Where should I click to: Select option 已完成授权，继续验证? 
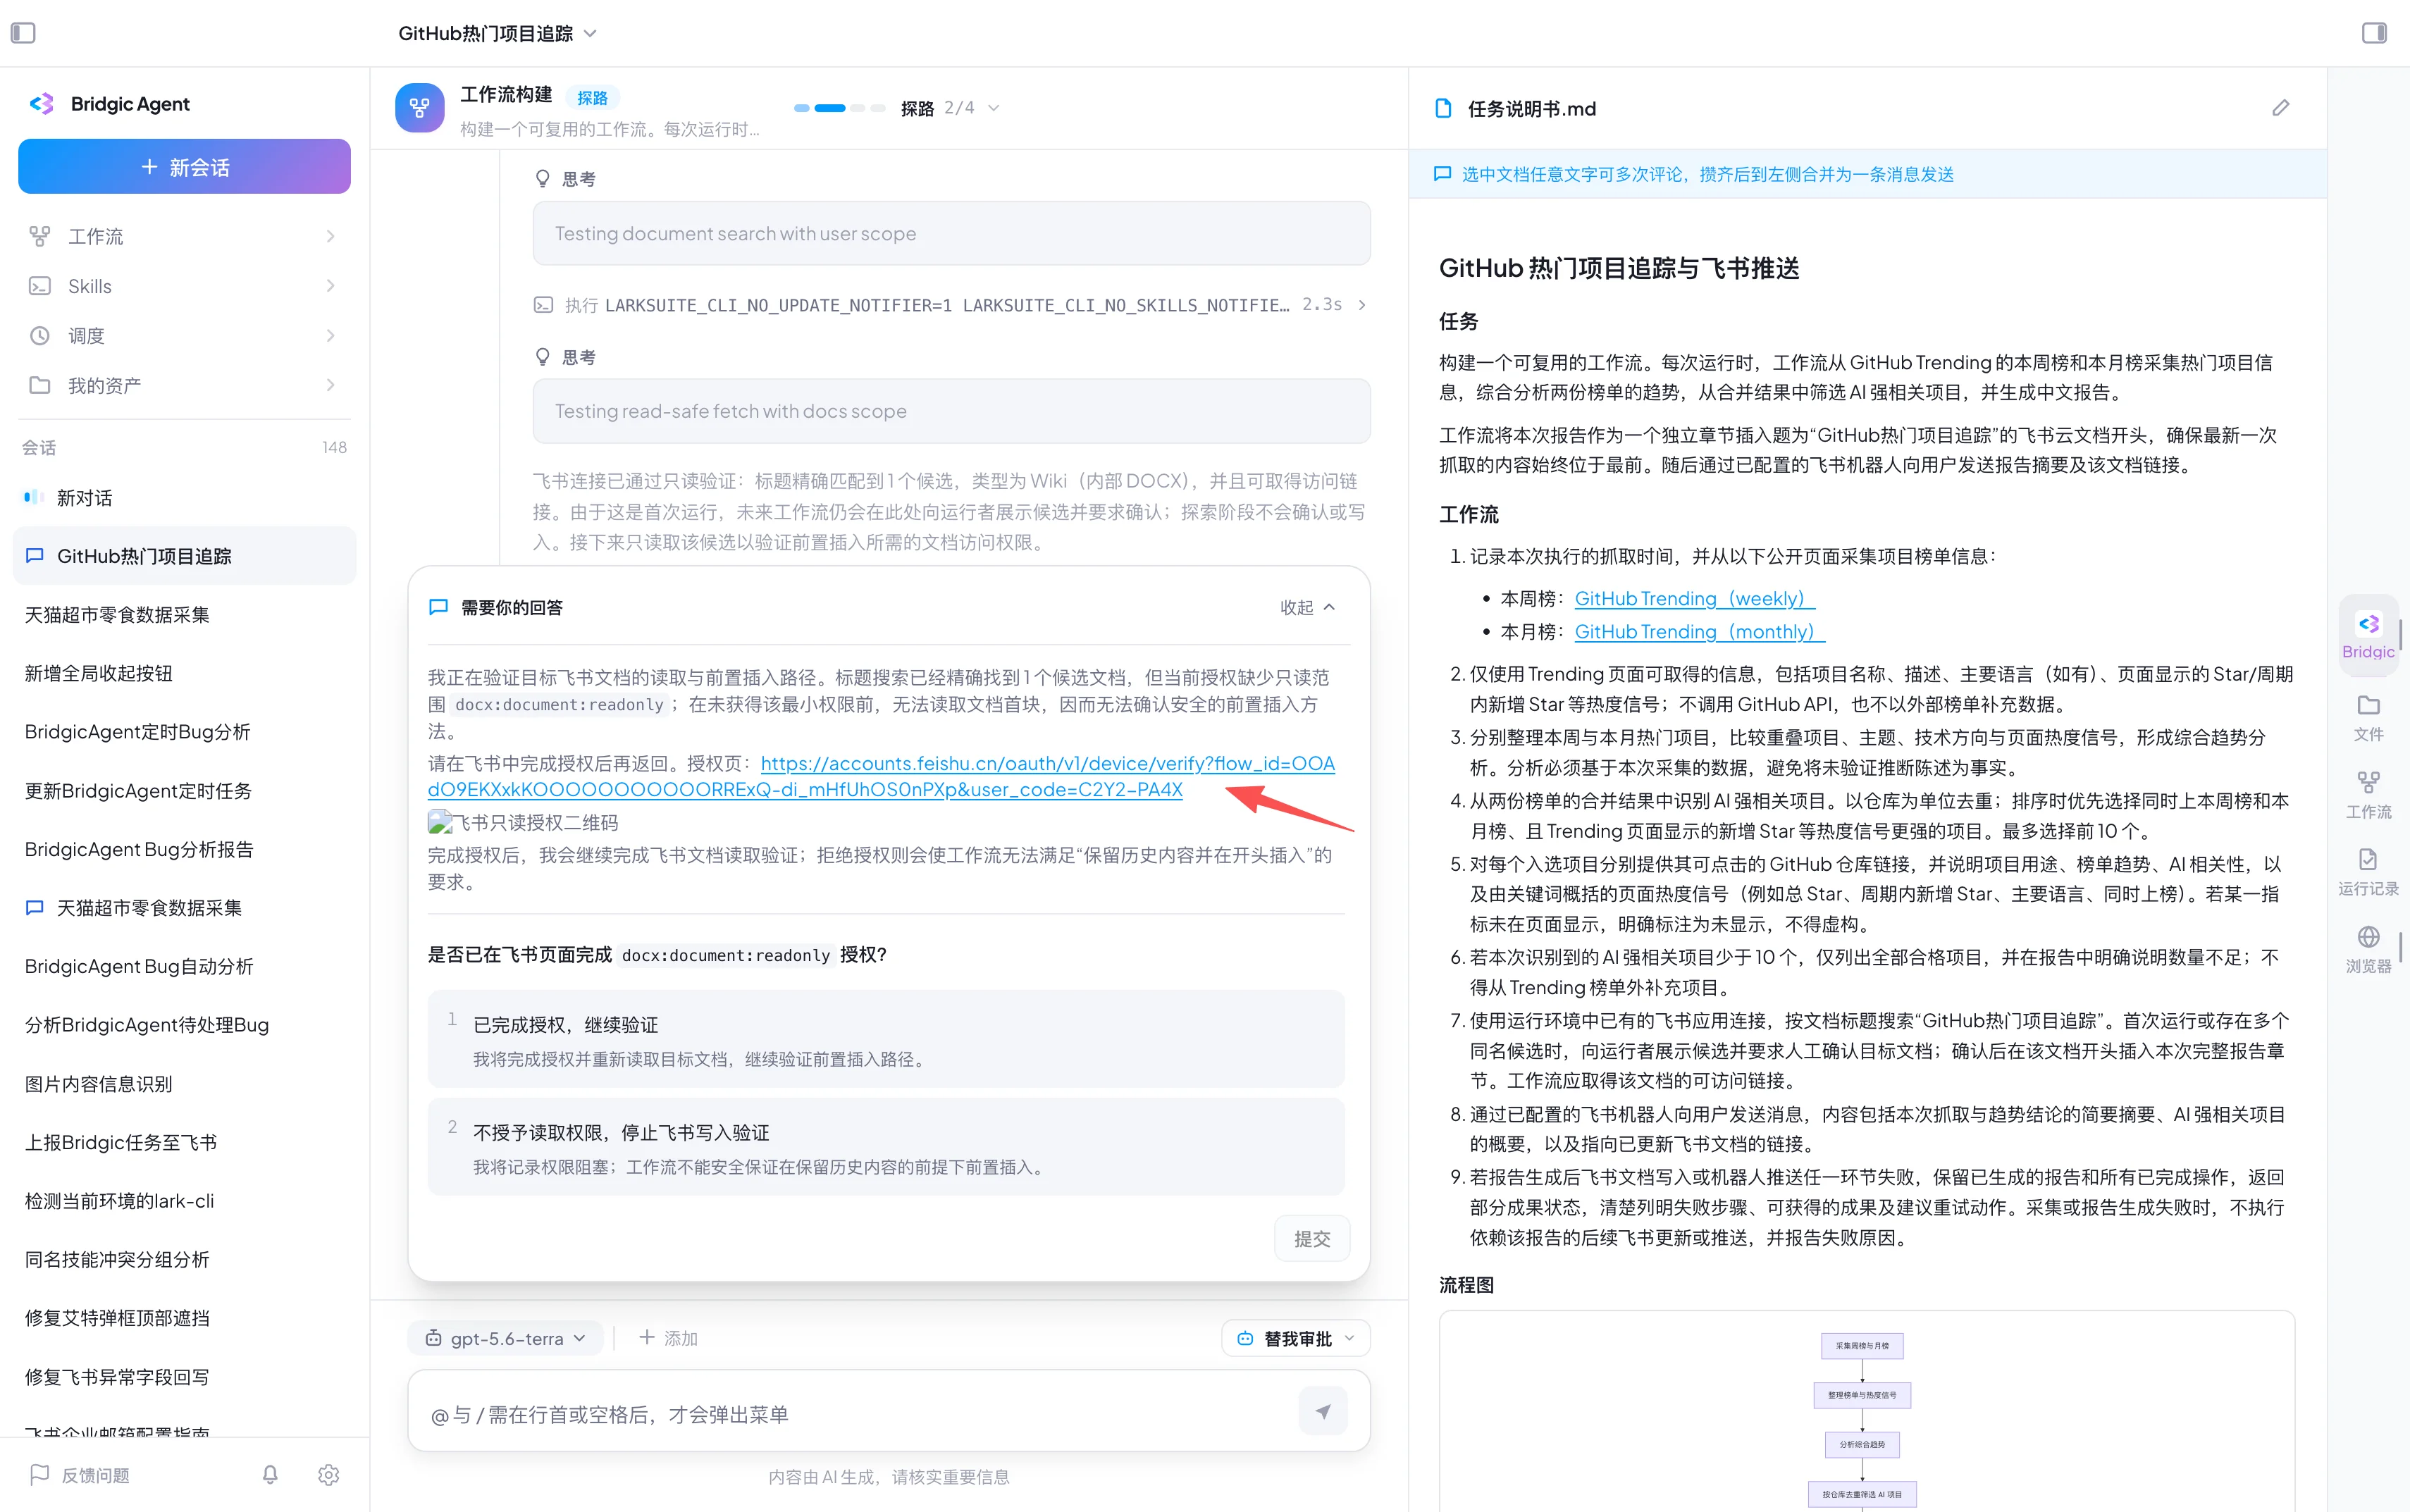885,1039
